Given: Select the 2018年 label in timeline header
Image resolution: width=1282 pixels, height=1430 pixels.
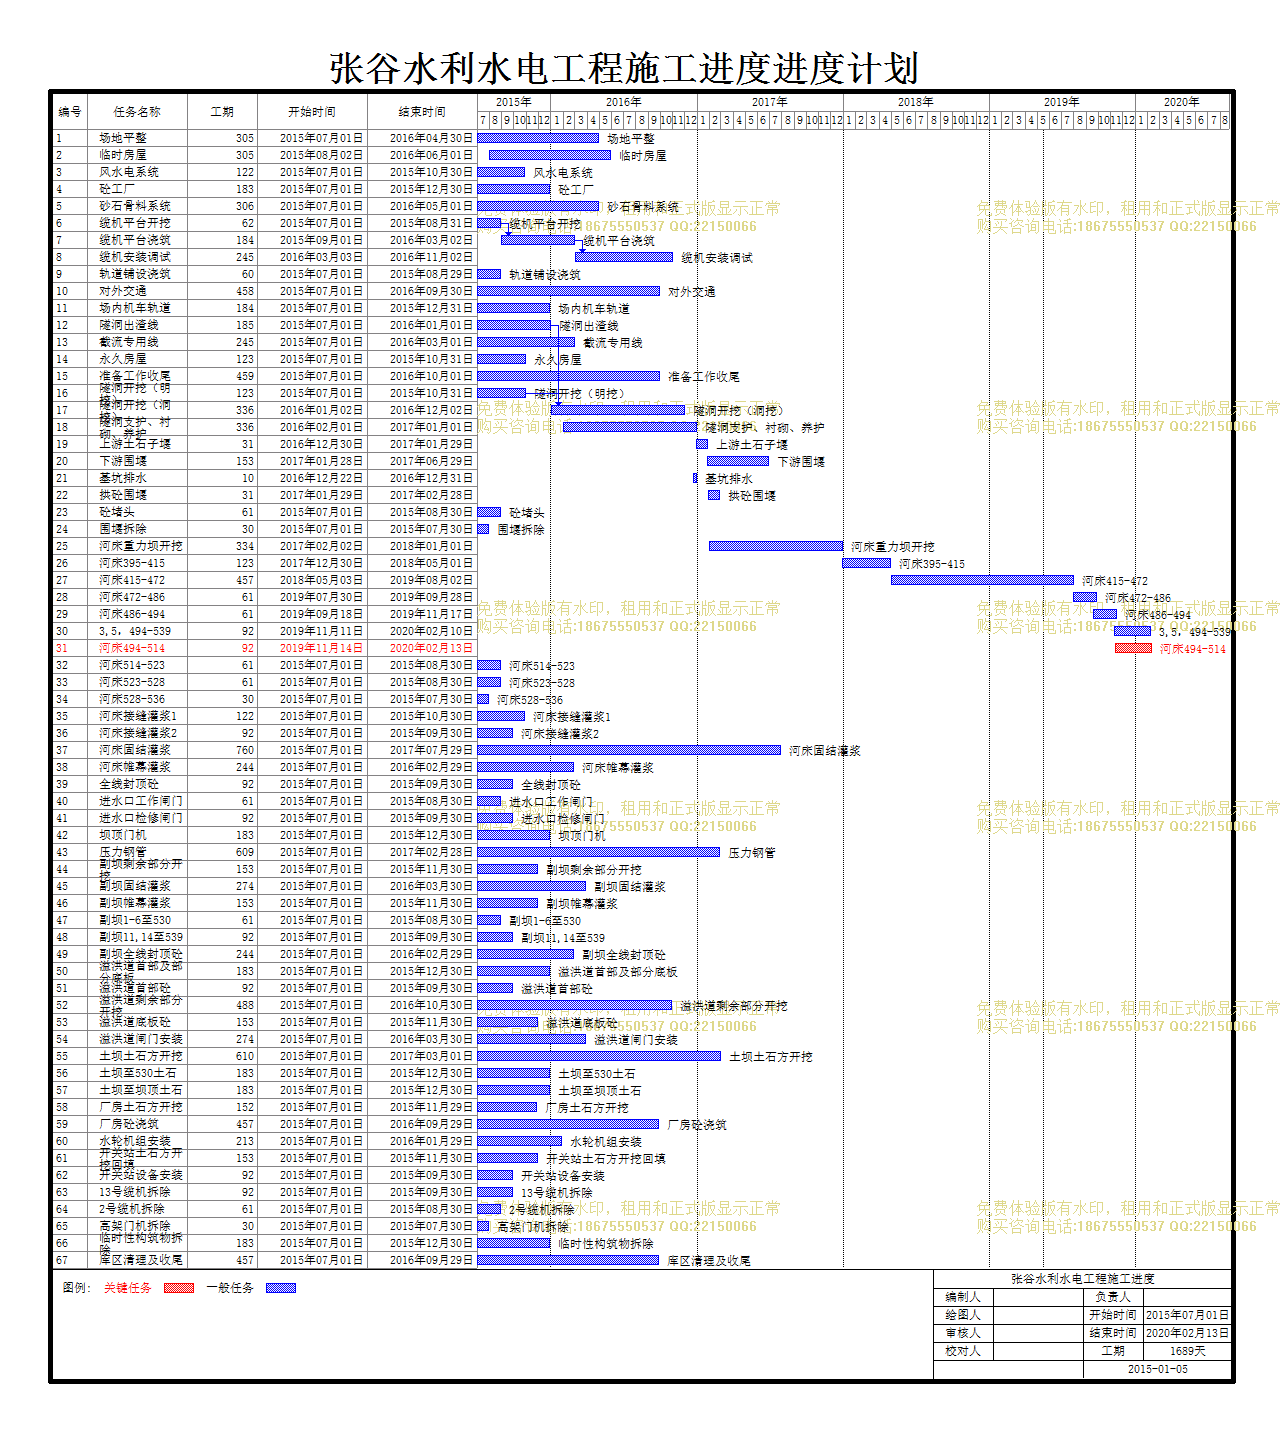Looking at the screenshot, I should (x=916, y=102).
